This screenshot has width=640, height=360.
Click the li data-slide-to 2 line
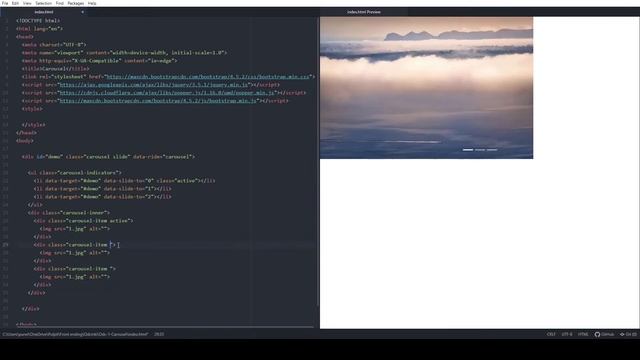(x=103, y=197)
